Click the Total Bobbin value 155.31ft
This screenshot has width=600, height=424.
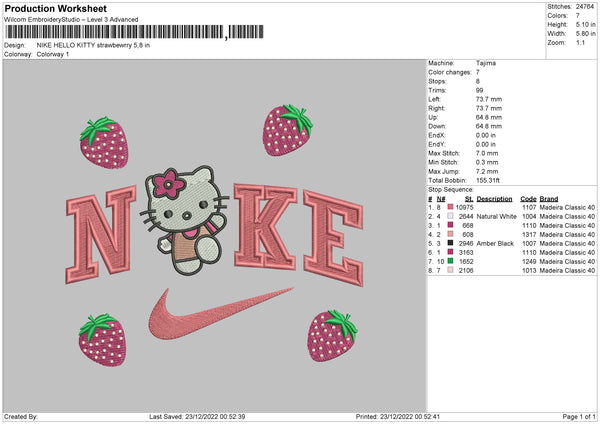pos(488,180)
